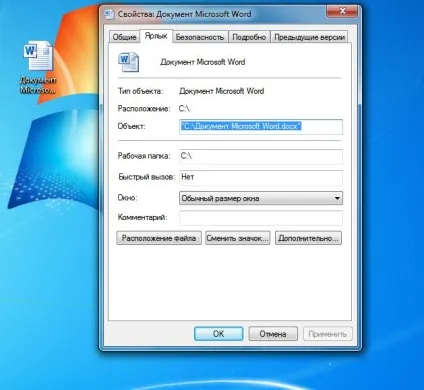Screen dimensions: 424x390
Task: Cancel with the Отмена button
Action: tap(273, 334)
